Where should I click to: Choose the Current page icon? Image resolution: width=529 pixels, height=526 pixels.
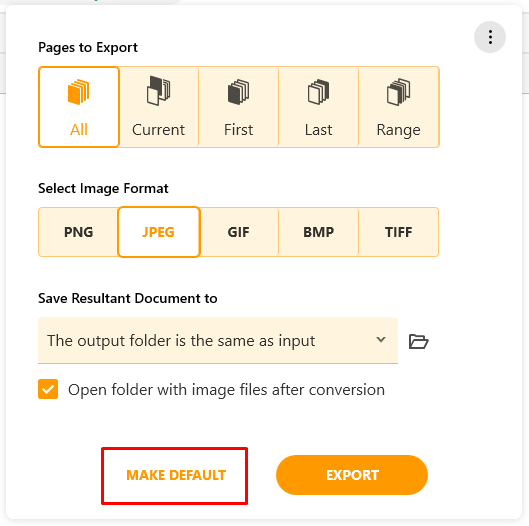point(159,91)
